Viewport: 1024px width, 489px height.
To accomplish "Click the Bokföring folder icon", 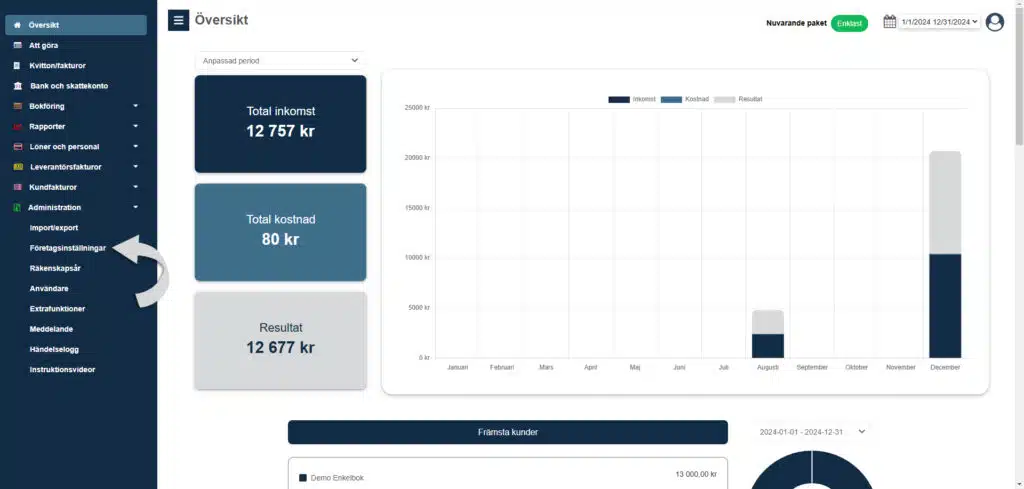I will pyautogui.click(x=18, y=106).
